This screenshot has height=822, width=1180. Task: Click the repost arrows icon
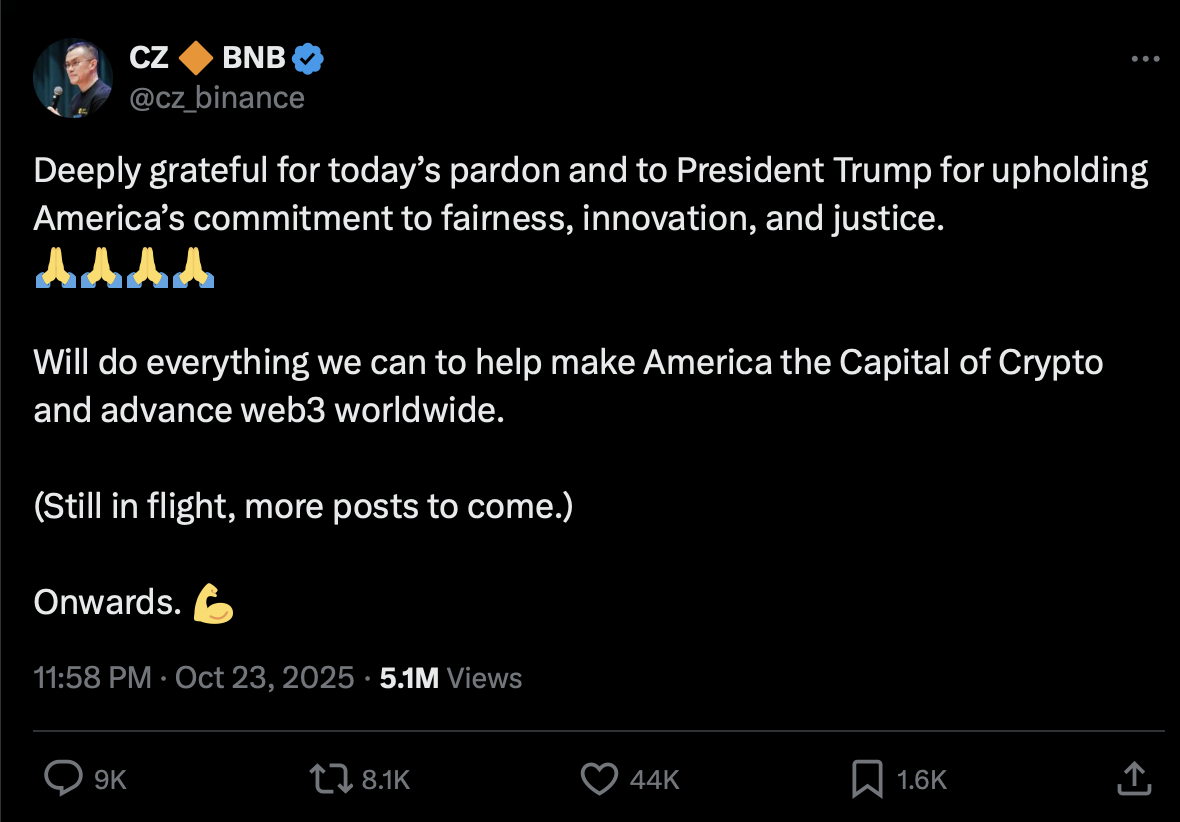coord(331,778)
